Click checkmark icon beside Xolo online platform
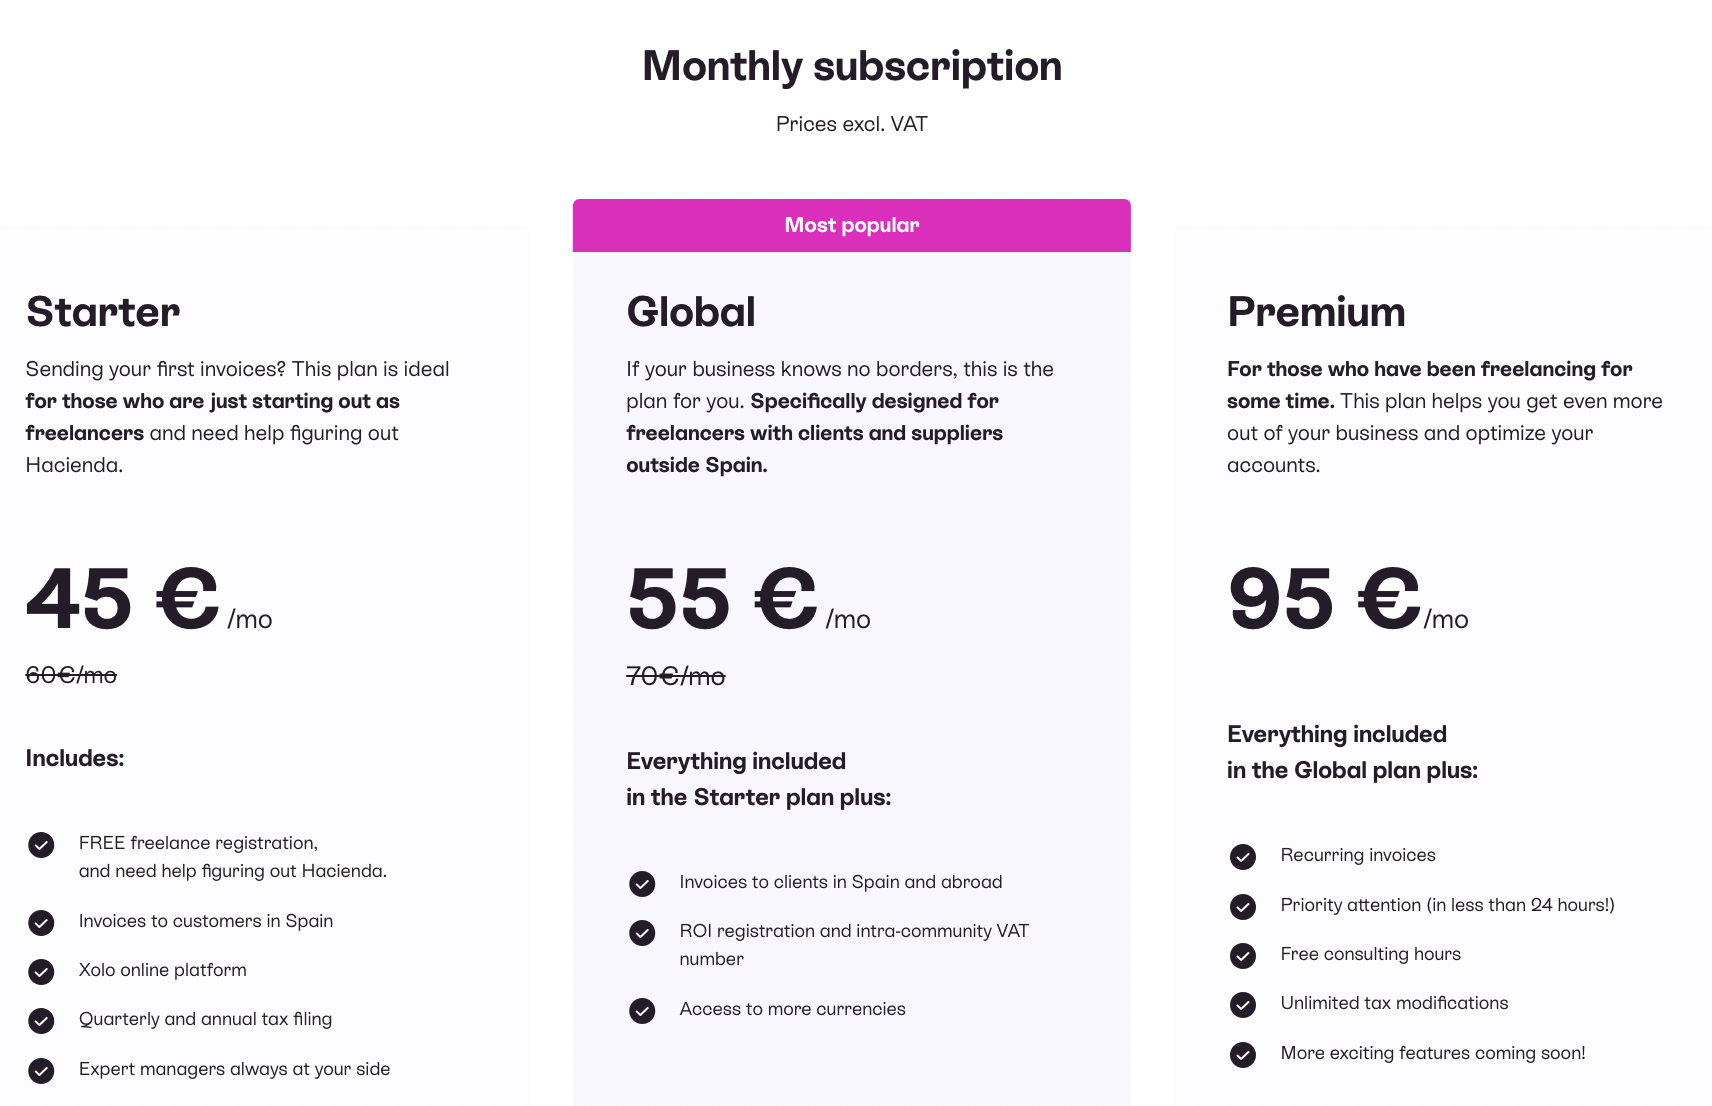Image resolution: width=1712 pixels, height=1106 pixels. coord(41,971)
